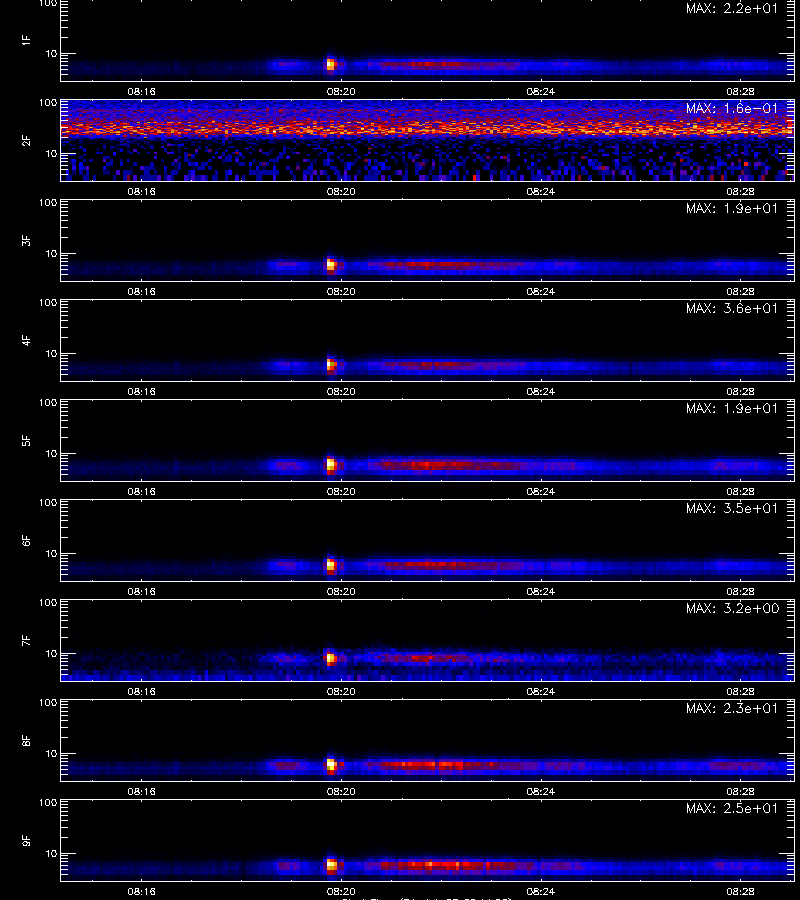Click 08:24 label below the 4F panel
The height and width of the screenshot is (900, 800).
pos(541,391)
